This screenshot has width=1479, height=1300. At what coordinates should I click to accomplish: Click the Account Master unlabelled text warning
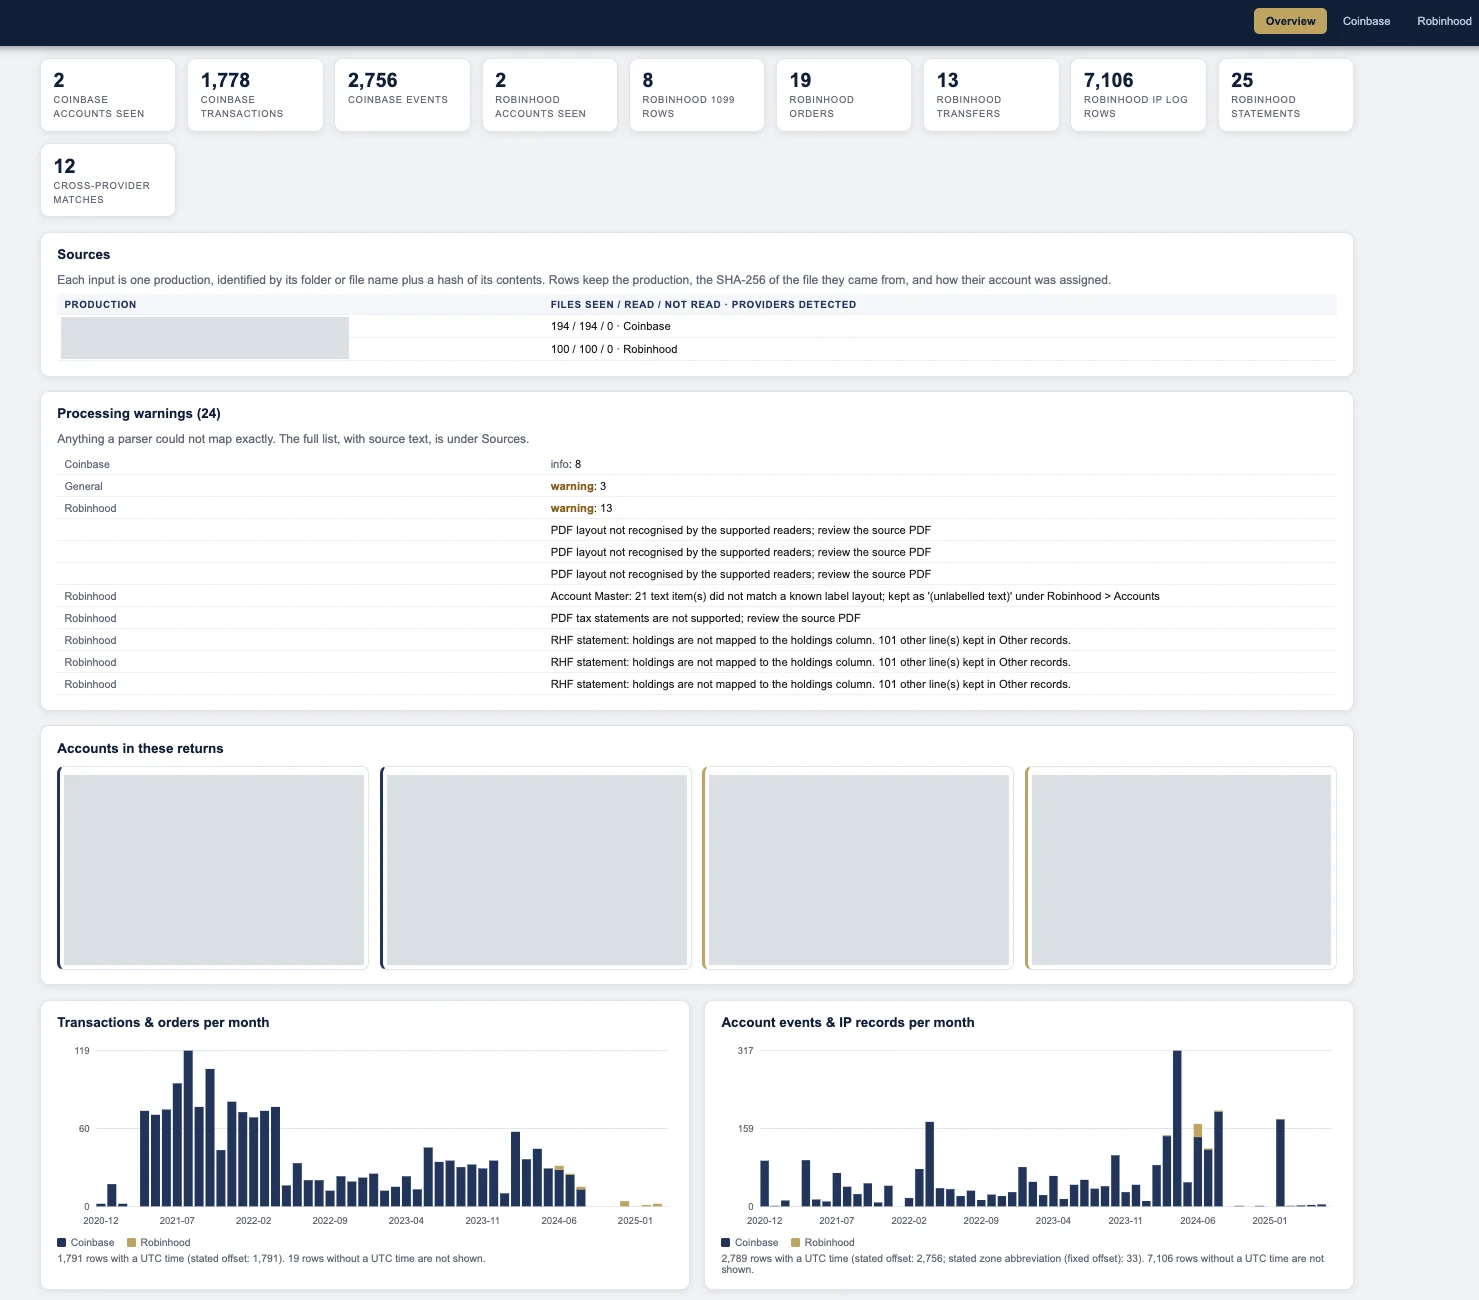coord(697,596)
